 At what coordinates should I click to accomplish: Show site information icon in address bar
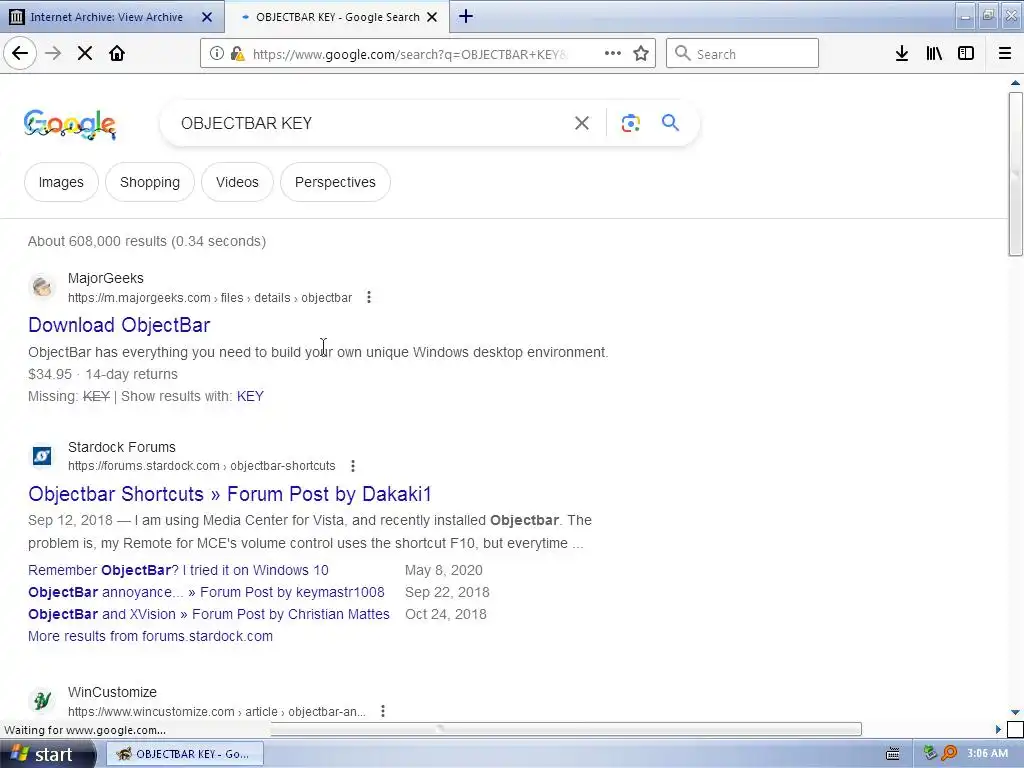(216, 54)
